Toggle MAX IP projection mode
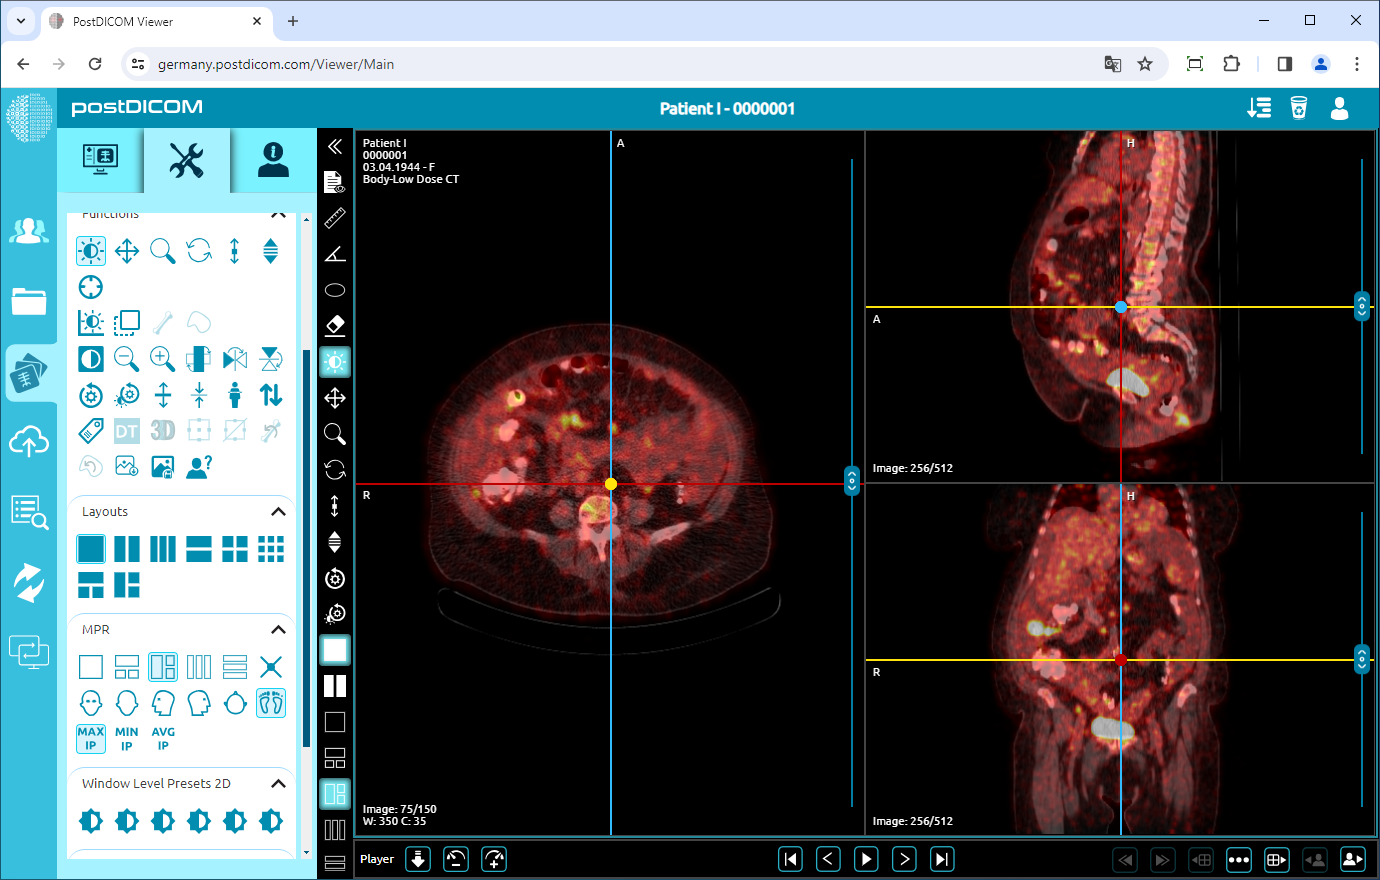 [x=90, y=738]
